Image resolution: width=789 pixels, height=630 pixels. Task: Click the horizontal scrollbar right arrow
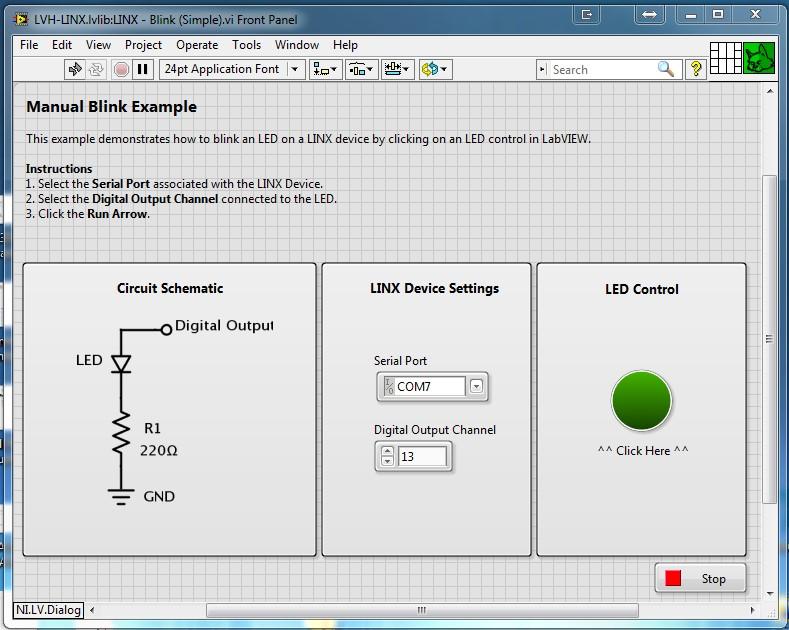pos(752,610)
